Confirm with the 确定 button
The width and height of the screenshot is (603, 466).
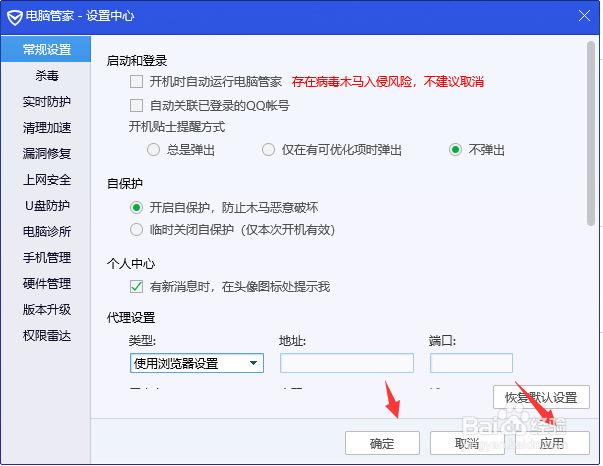[382, 443]
